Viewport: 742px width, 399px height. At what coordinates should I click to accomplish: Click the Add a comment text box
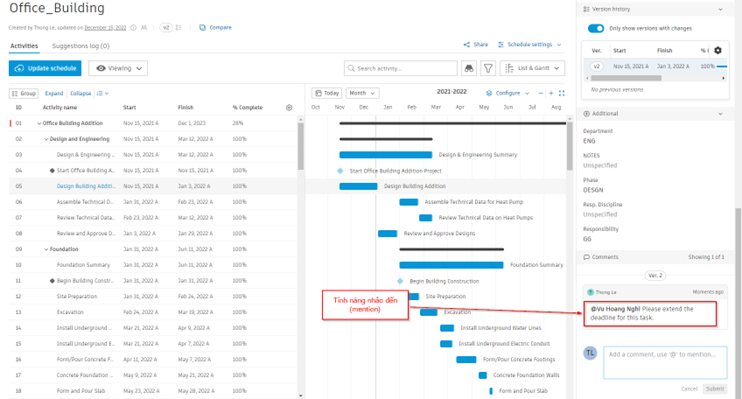click(x=665, y=362)
